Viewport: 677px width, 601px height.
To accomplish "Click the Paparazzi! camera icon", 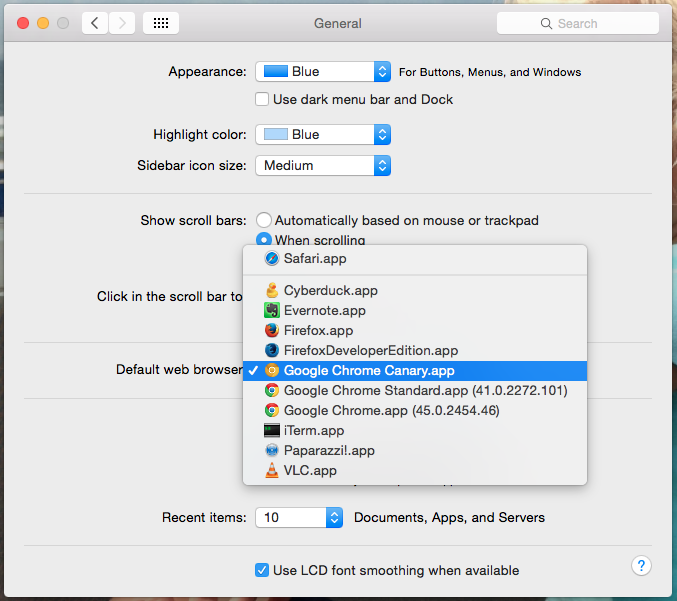I will pos(272,450).
